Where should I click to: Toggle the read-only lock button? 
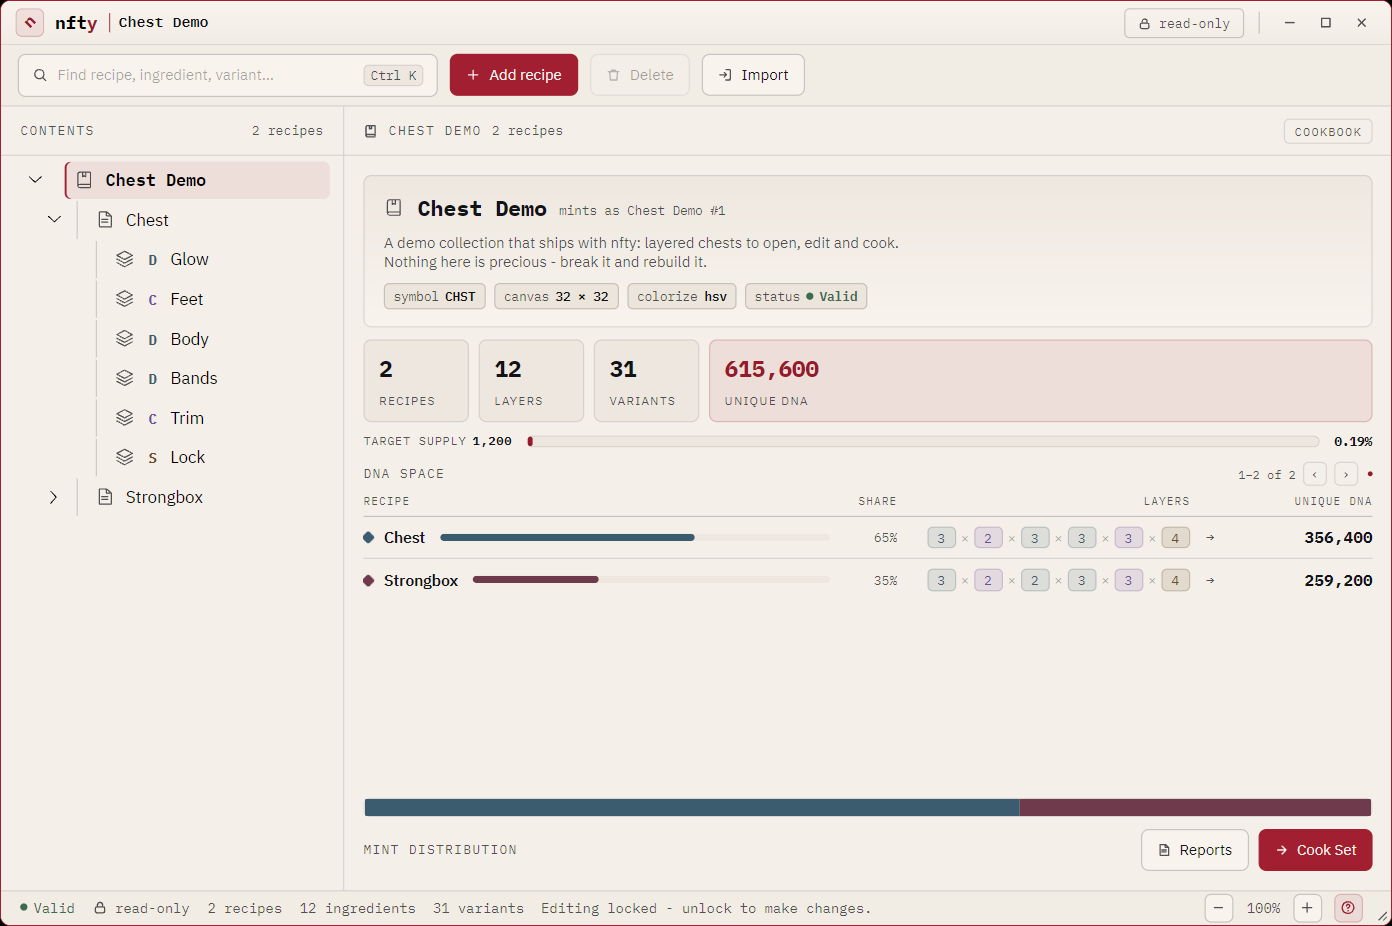click(x=1184, y=23)
